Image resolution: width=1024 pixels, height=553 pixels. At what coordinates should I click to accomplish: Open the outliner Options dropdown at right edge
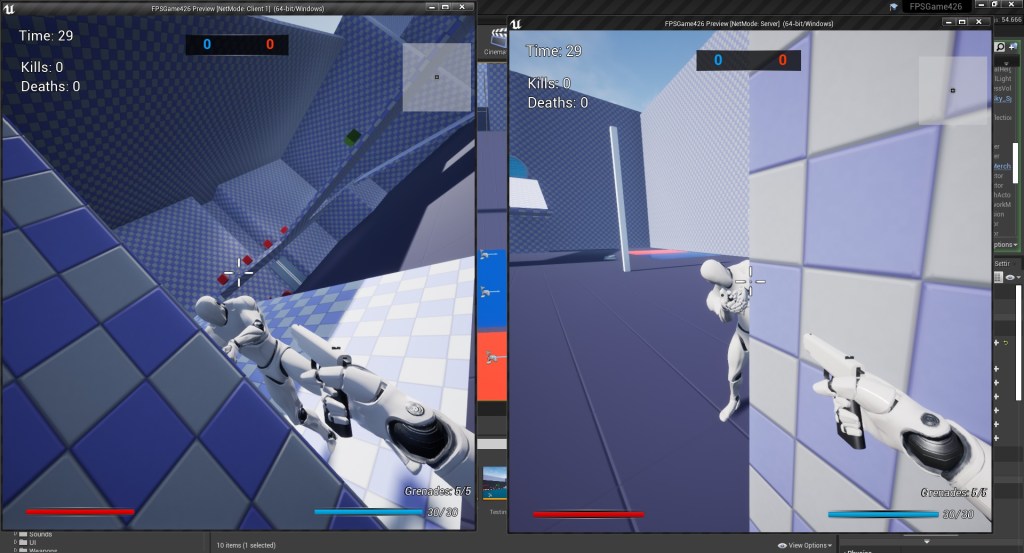point(1004,245)
